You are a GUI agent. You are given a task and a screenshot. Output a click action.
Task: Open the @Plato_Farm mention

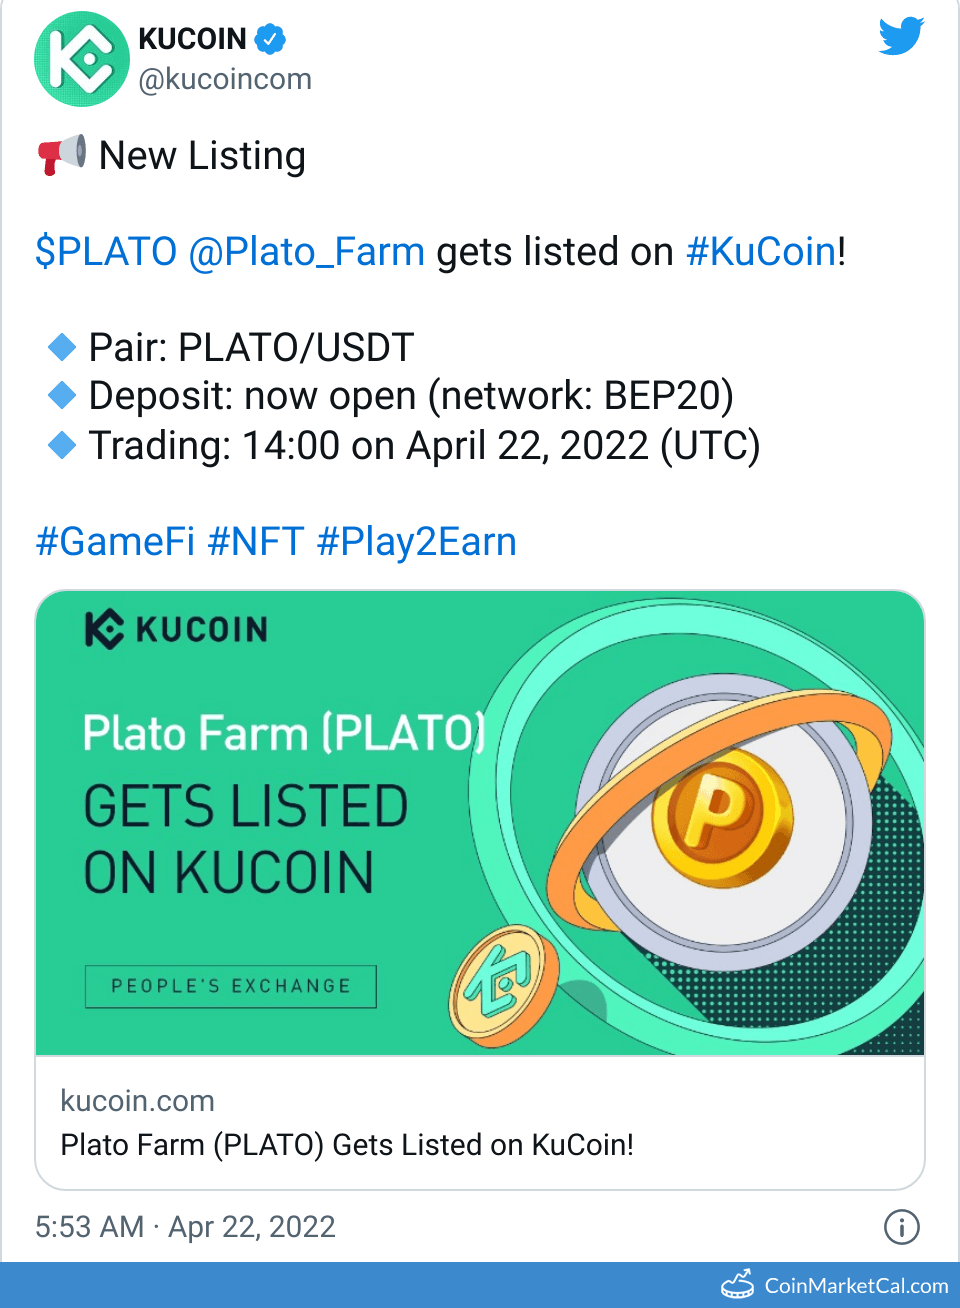click(x=307, y=251)
